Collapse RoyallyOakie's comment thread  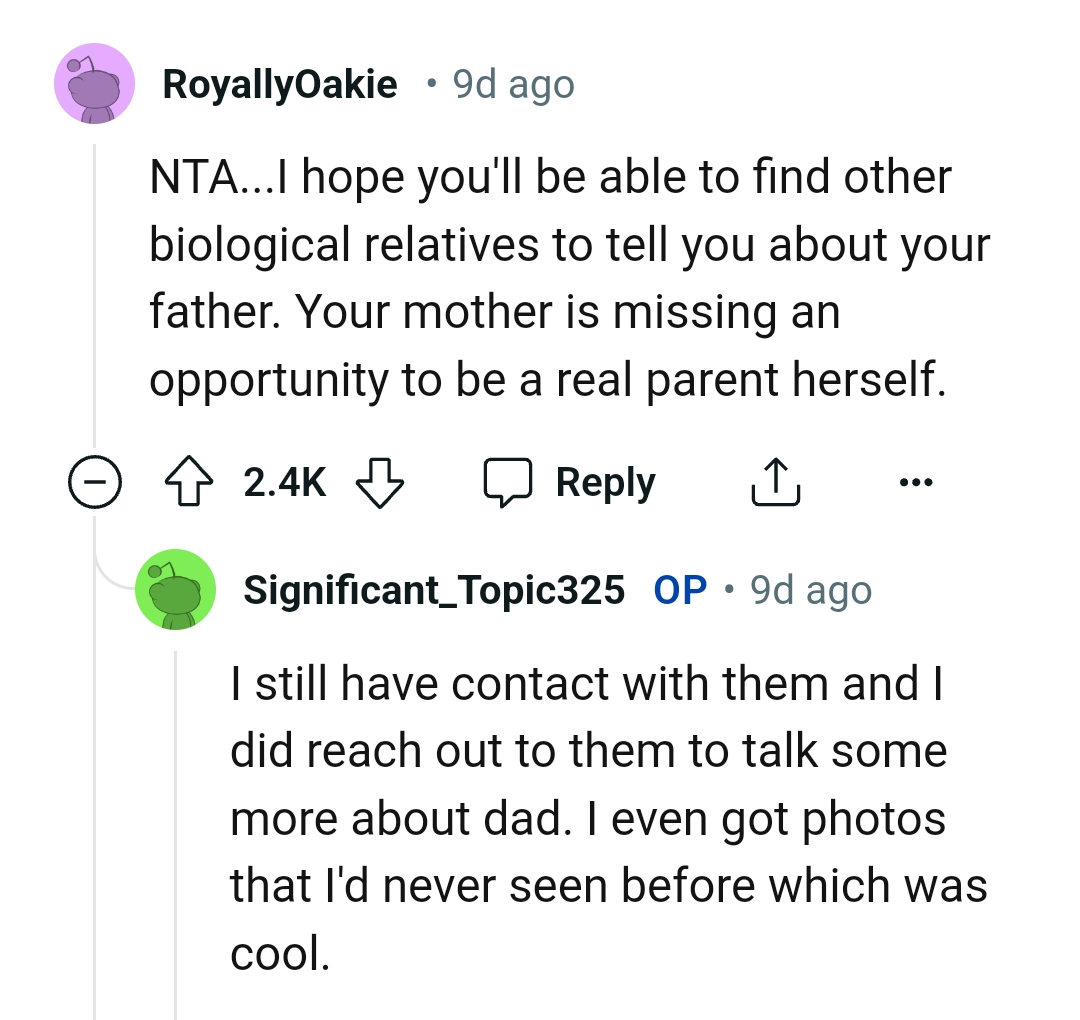tap(95, 481)
